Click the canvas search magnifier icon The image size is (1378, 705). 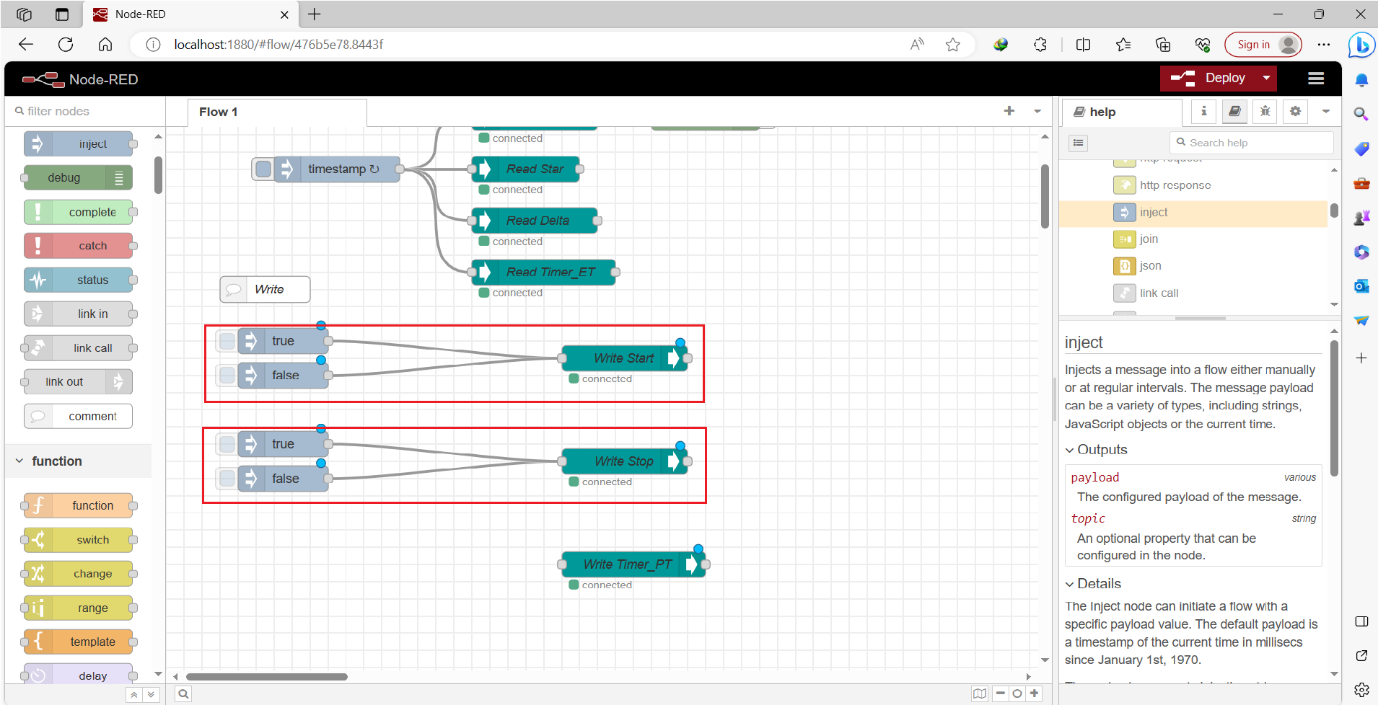pos(182,693)
